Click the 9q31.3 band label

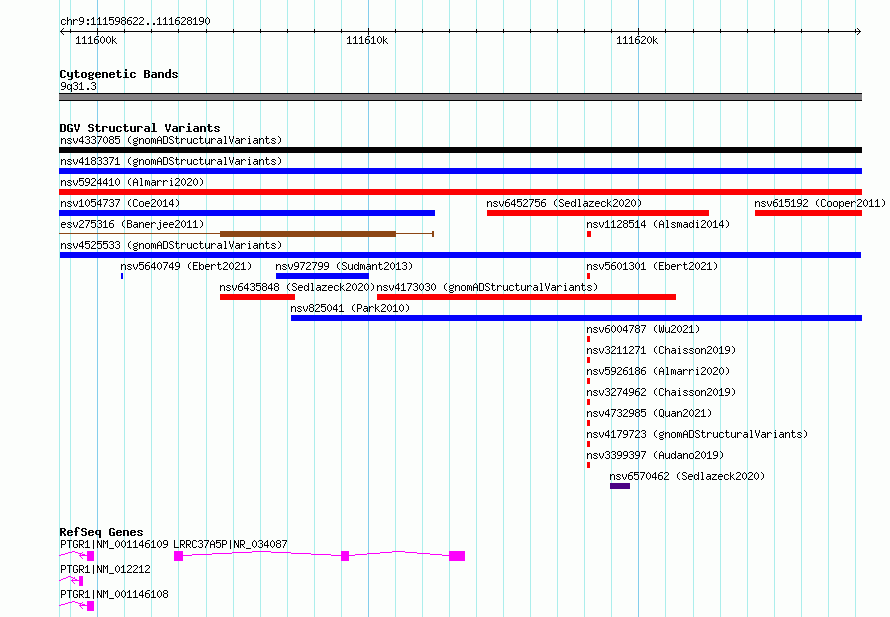[x=78, y=86]
